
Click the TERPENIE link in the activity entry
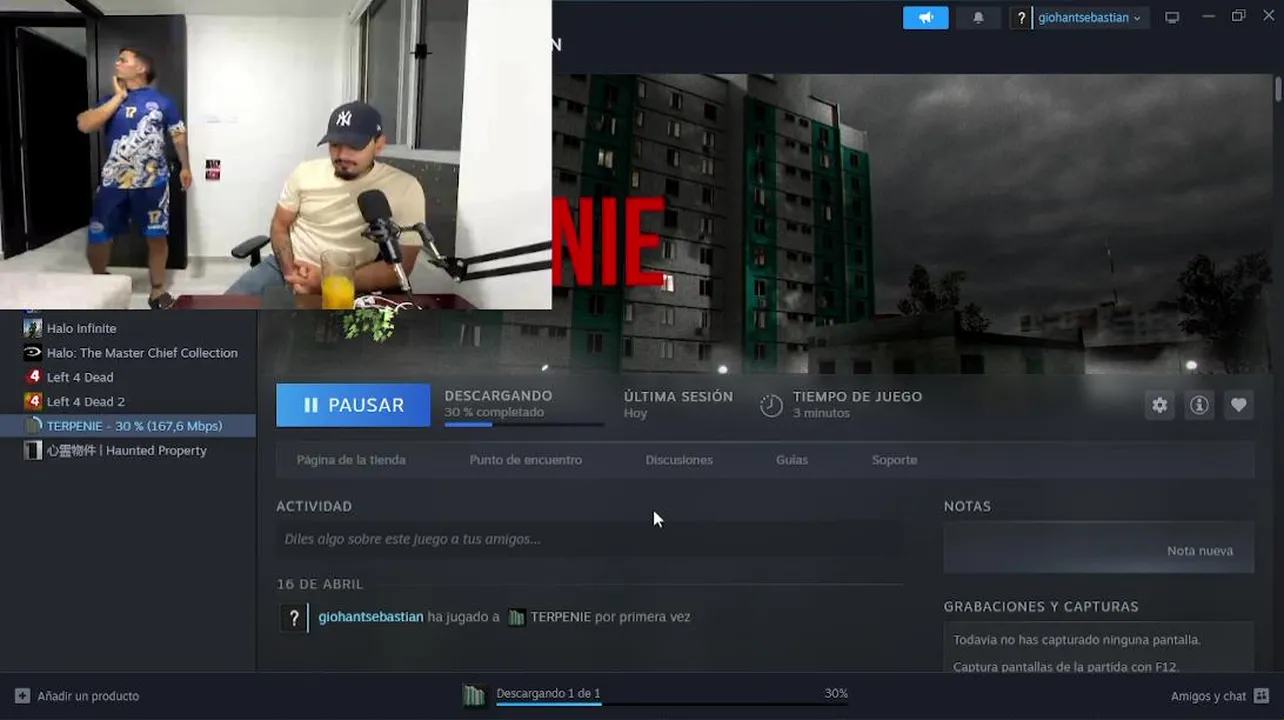(x=561, y=617)
